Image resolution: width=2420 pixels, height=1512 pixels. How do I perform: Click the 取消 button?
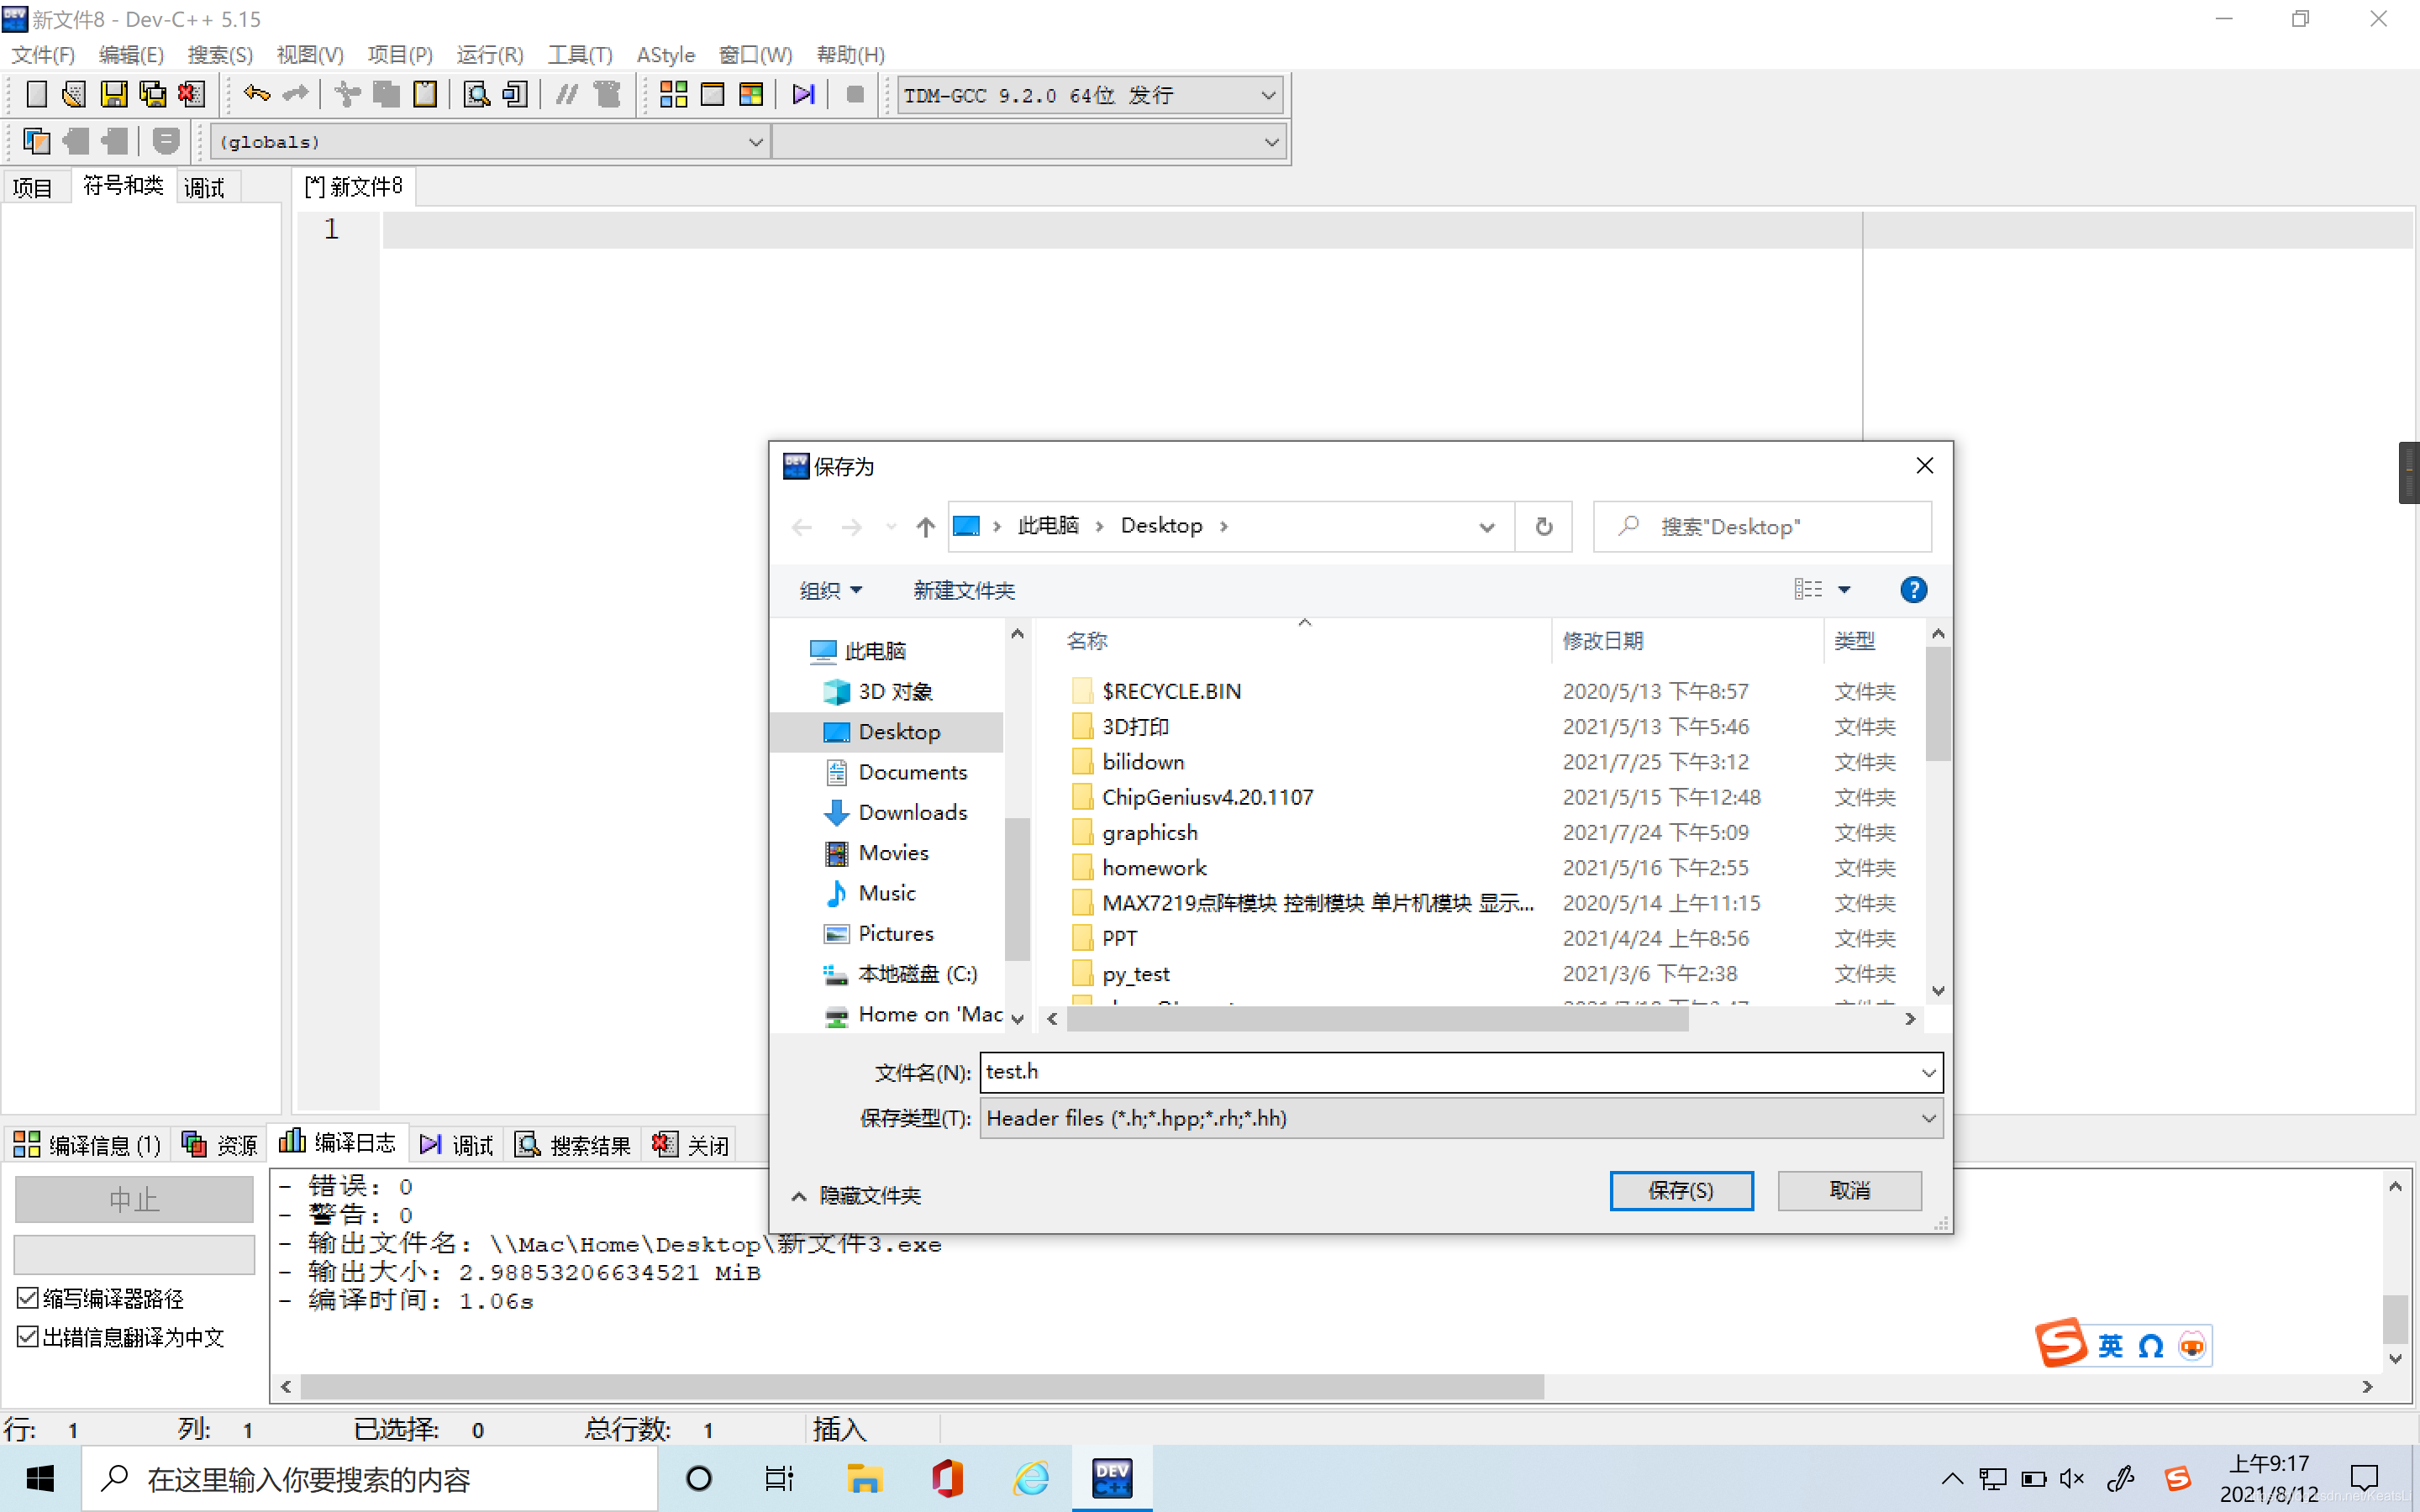point(1849,1190)
